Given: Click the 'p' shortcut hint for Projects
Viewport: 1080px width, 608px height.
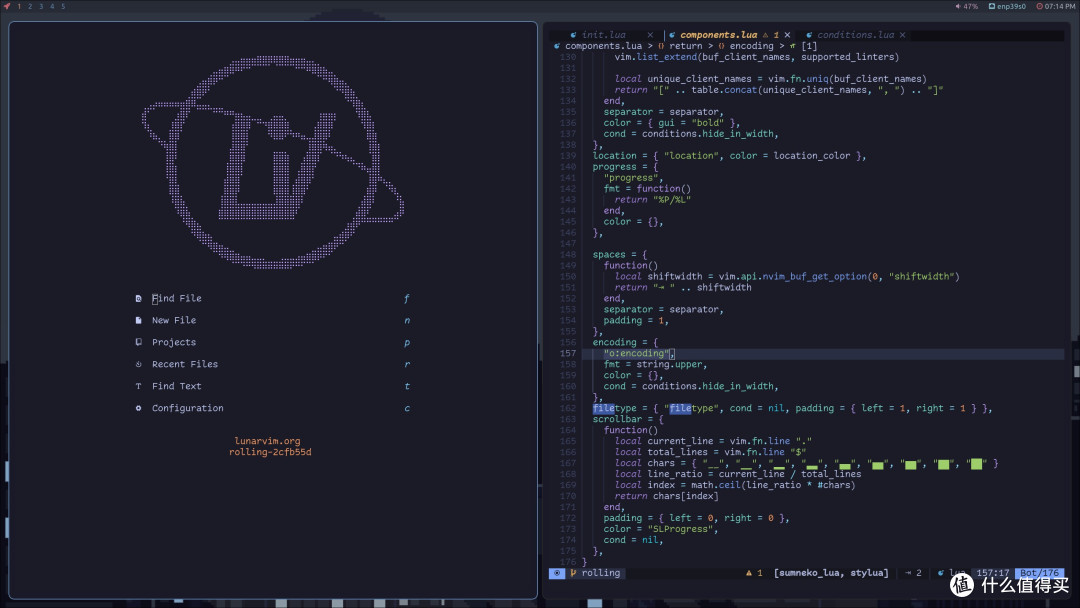Looking at the screenshot, I should pyautogui.click(x=407, y=342).
